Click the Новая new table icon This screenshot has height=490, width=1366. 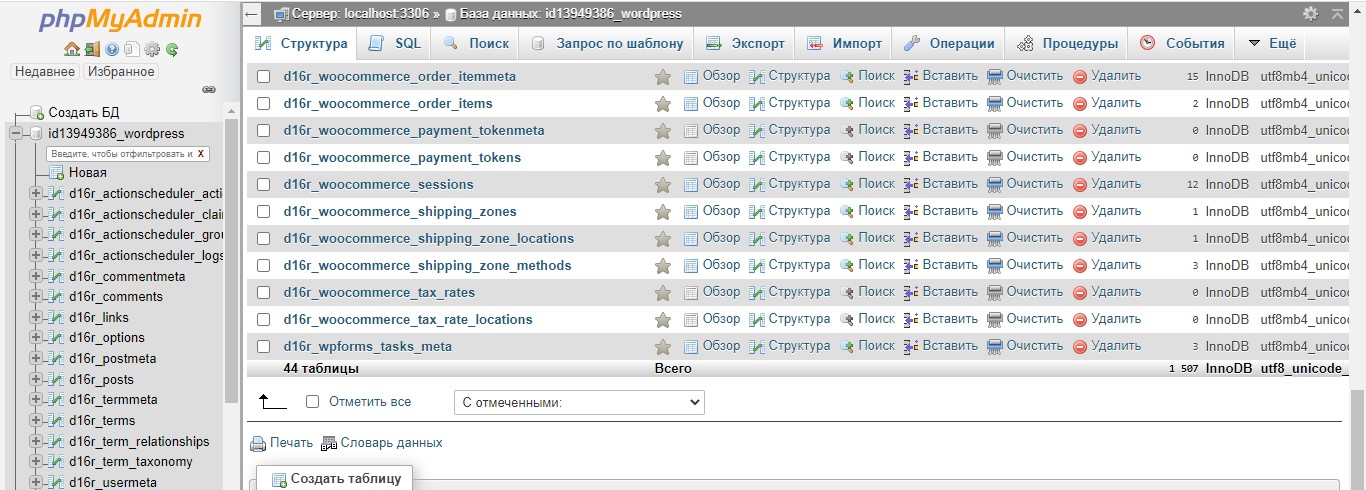tap(57, 173)
